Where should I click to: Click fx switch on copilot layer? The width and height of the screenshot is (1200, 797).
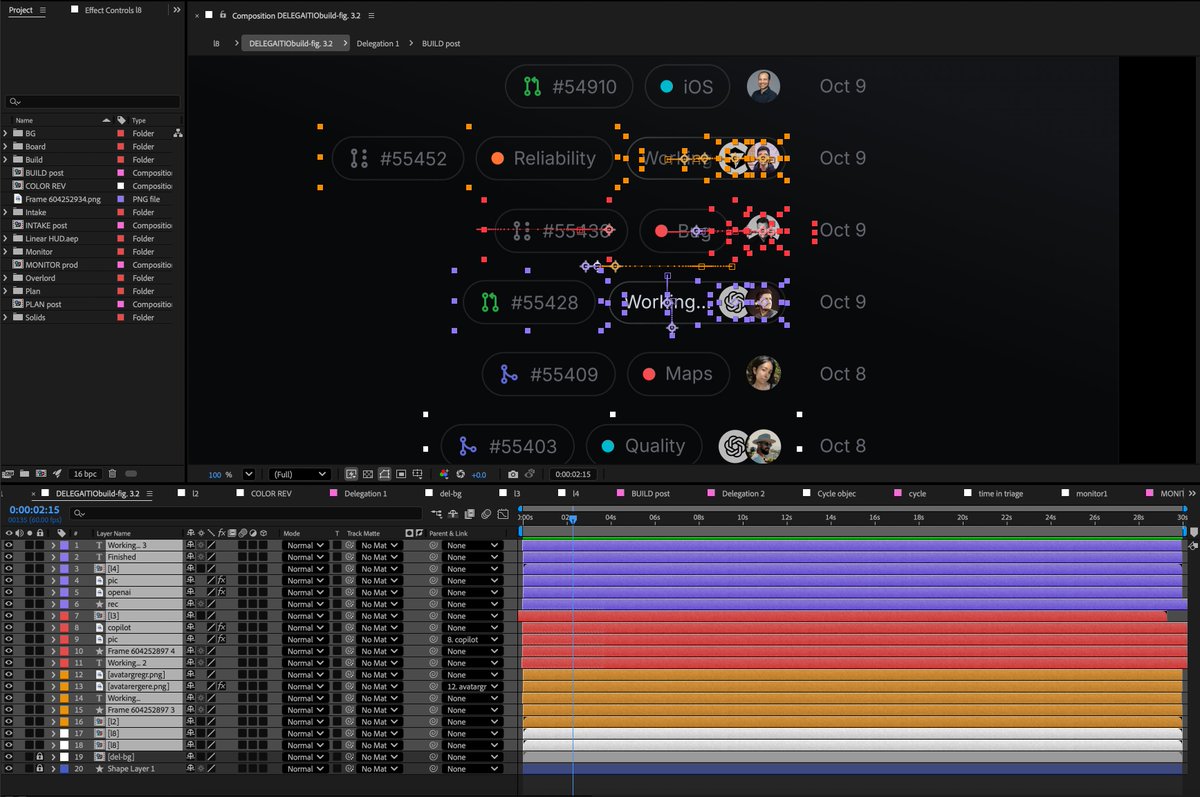tap(222, 627)
